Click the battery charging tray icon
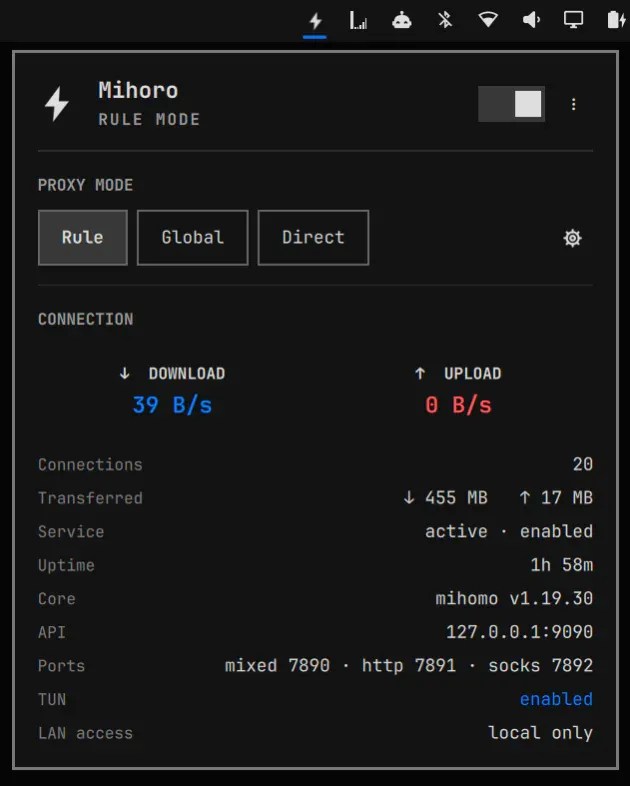 [616, 21]
